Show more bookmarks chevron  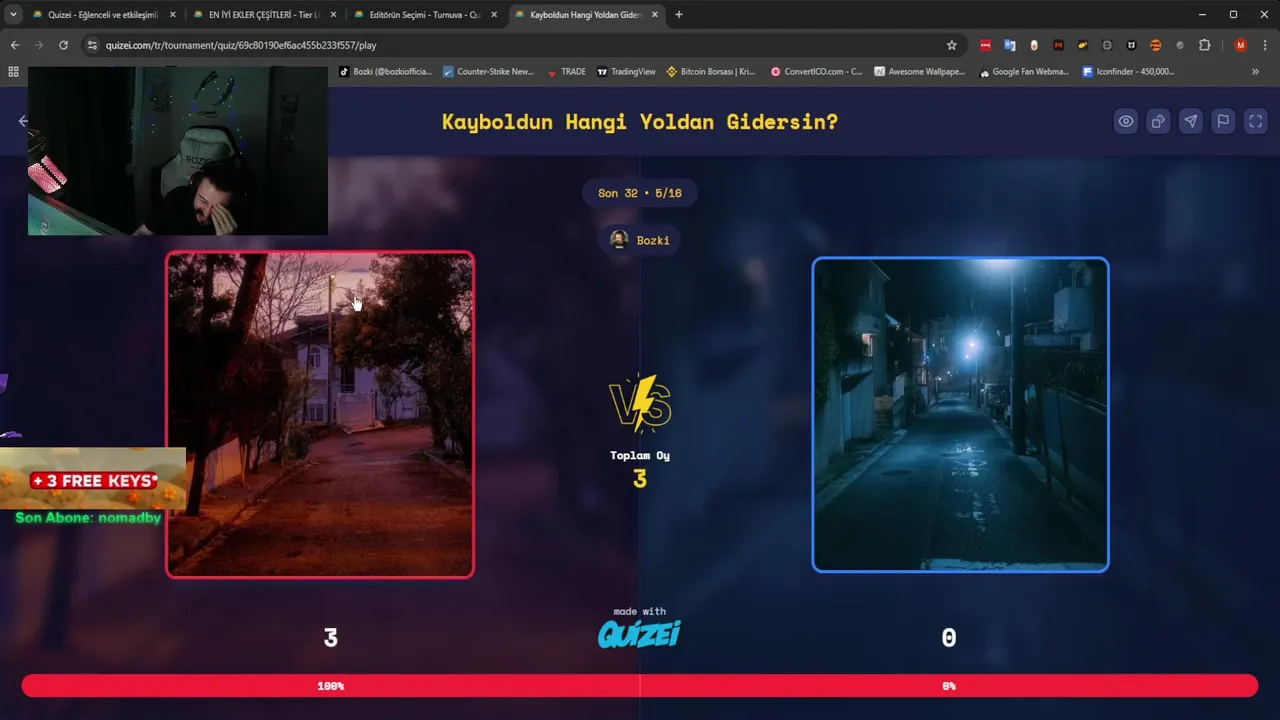coord(1255,72)
